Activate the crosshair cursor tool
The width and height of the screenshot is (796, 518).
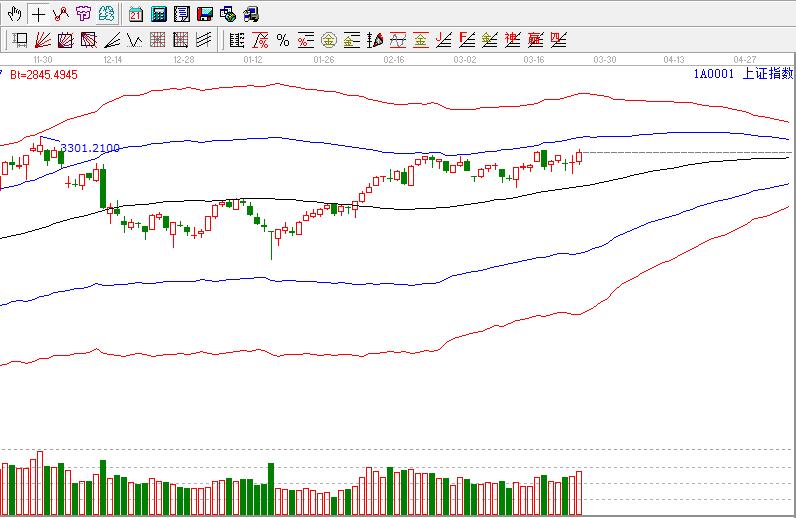point(38,14)
